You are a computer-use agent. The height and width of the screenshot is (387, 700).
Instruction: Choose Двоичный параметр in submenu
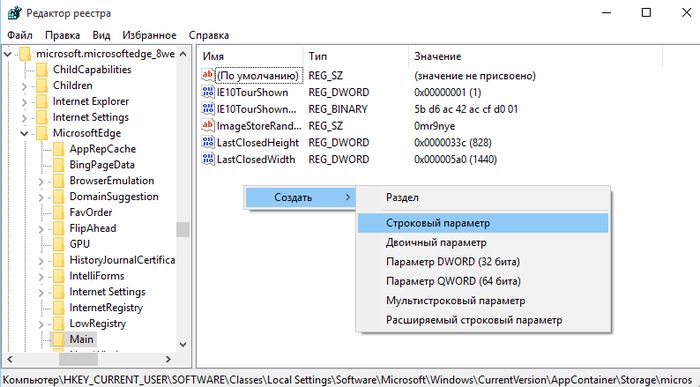[483, 242]
